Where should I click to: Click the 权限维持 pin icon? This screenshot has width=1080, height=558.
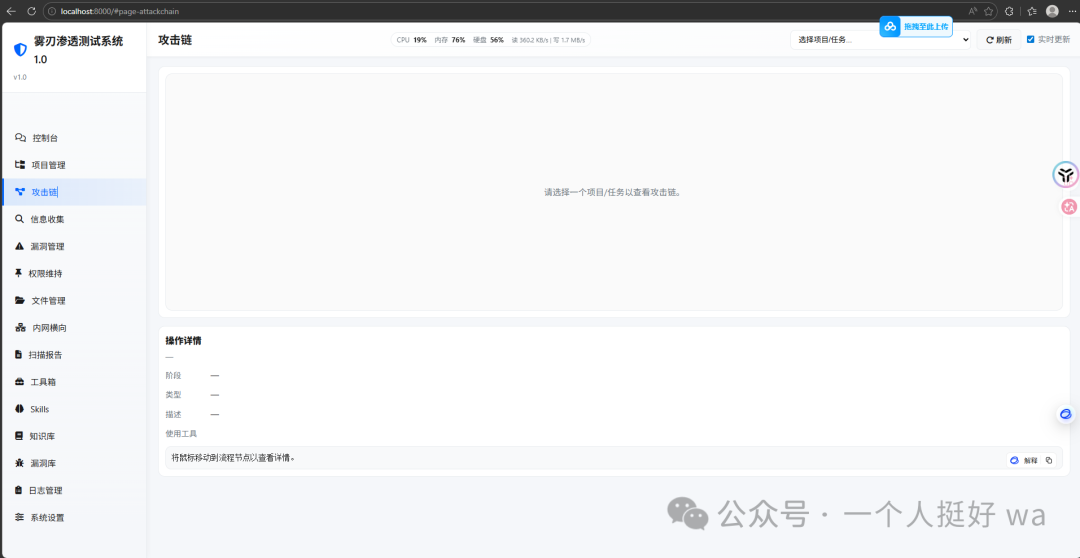(19, 273)
